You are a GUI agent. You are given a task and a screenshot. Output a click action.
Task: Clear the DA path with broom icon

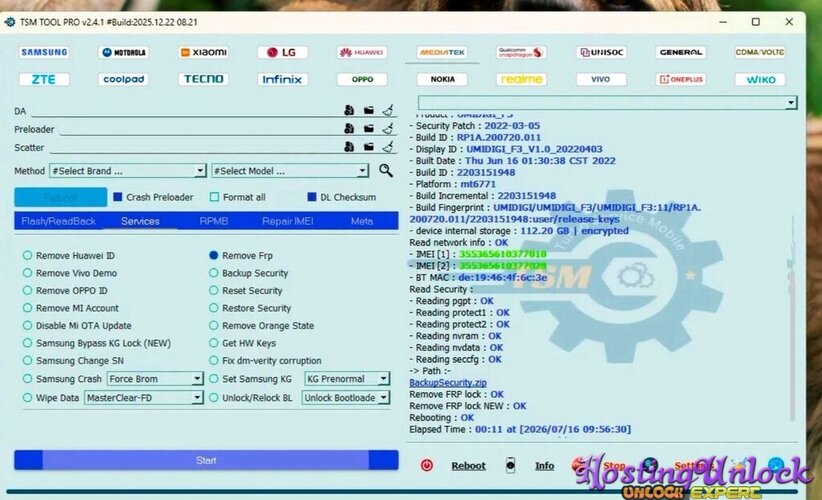(x=388, y=110)
